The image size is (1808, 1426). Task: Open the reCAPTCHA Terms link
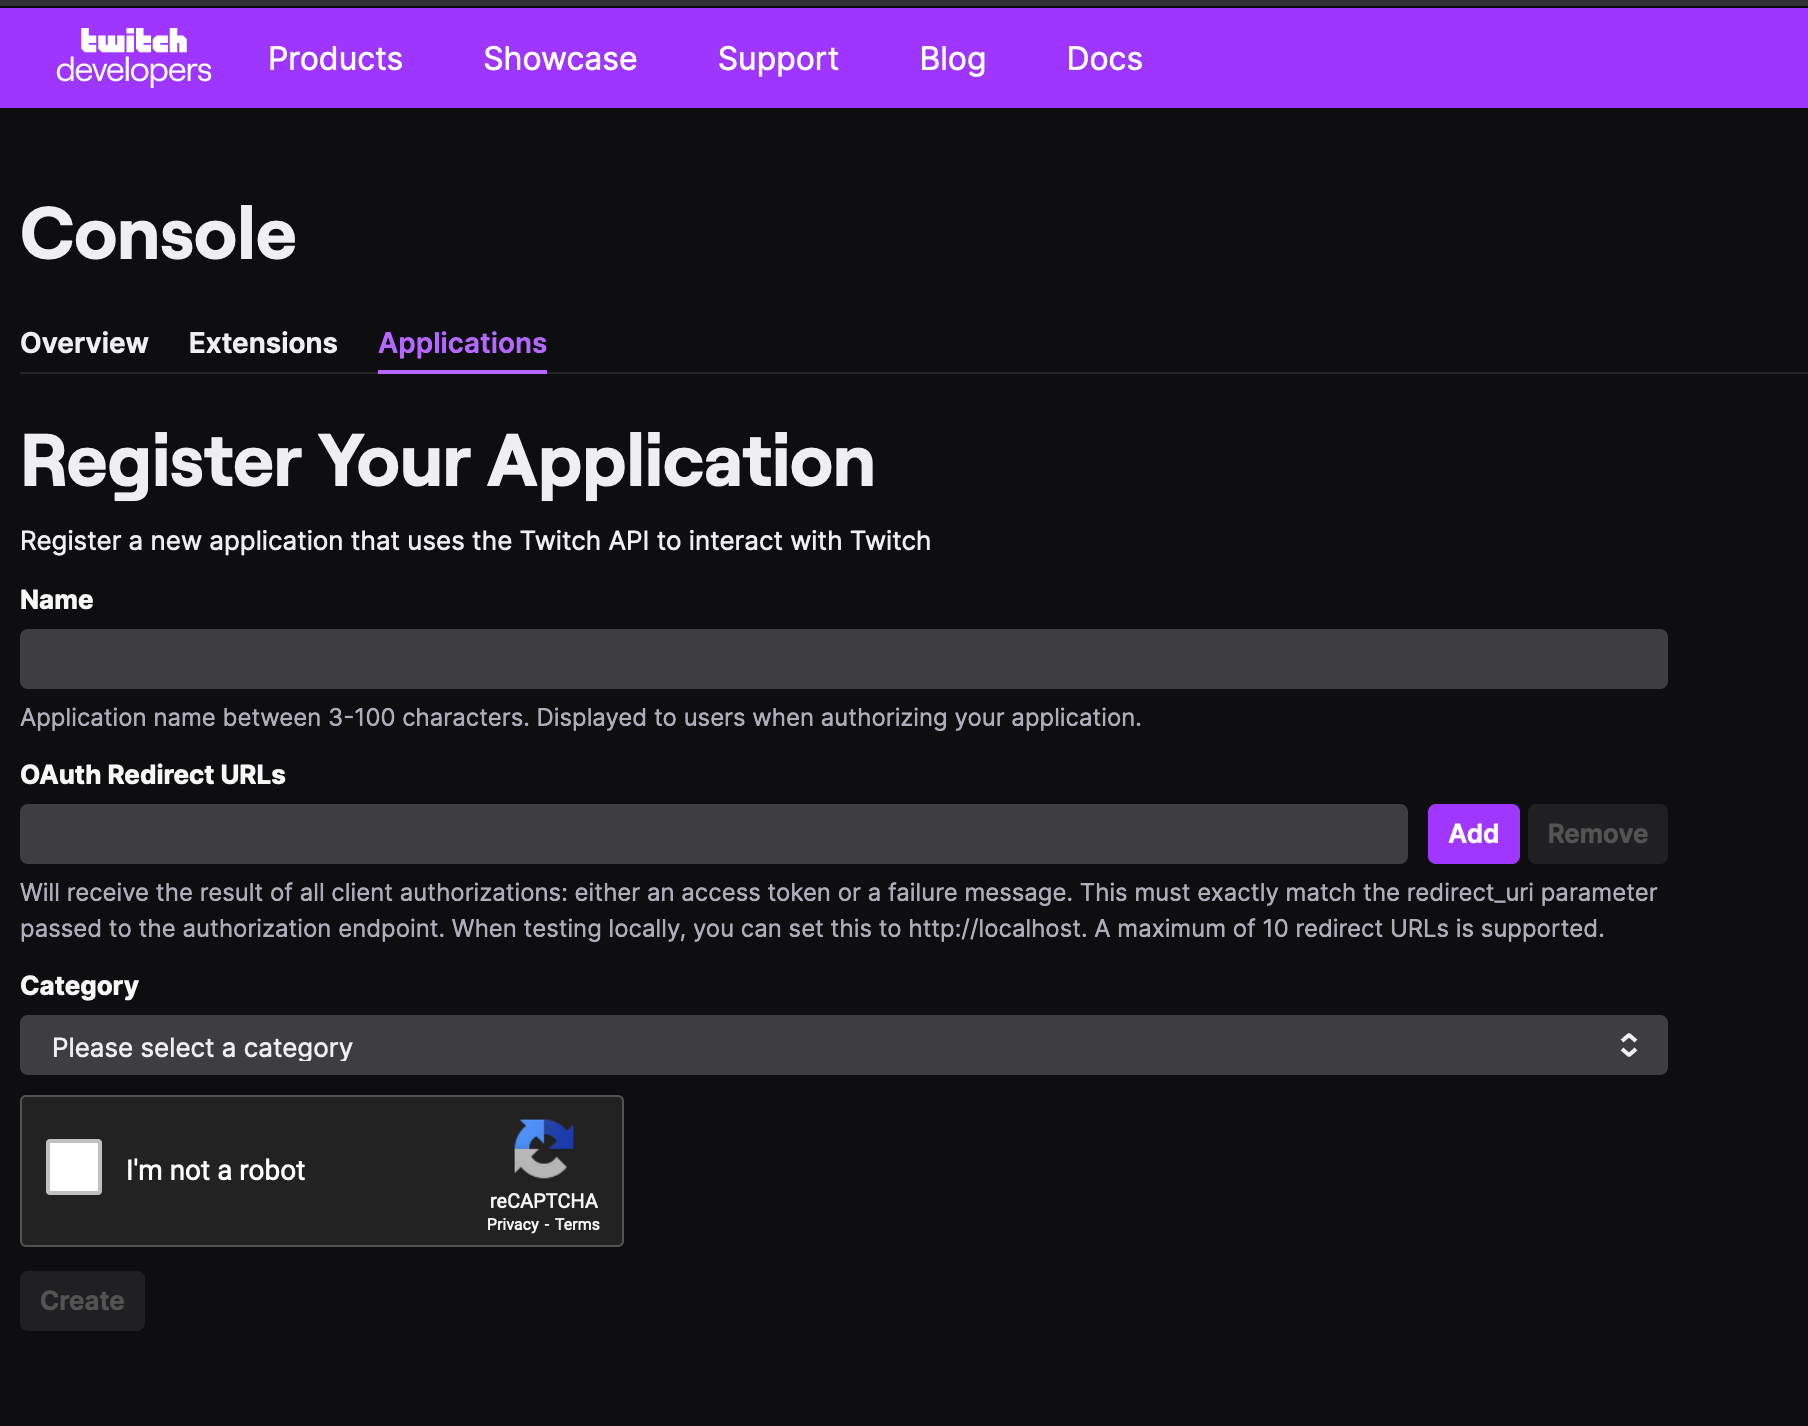tap(577, 1225)
